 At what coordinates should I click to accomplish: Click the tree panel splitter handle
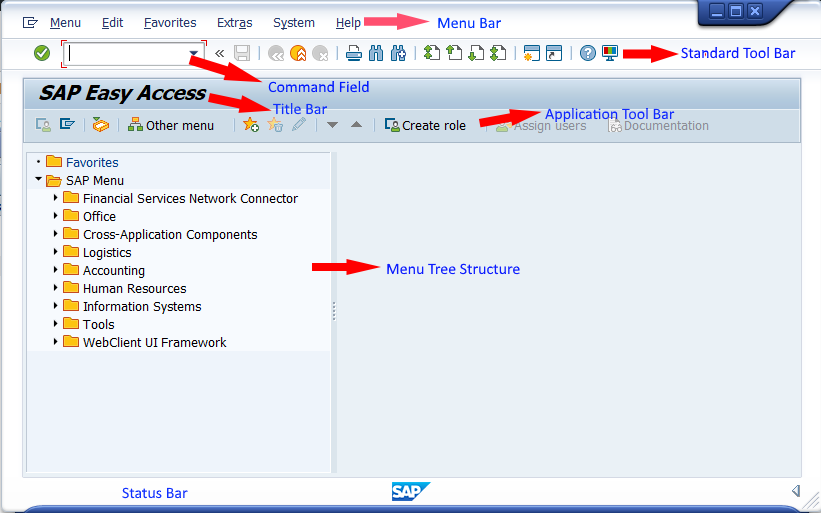point(334,311)
